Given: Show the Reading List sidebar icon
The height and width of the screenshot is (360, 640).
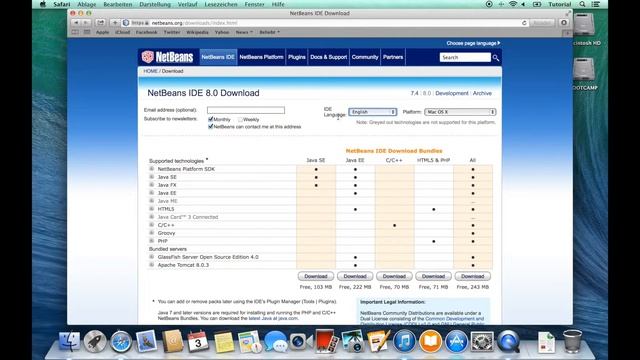Looking at the screenshot, I should click(75, 32).
